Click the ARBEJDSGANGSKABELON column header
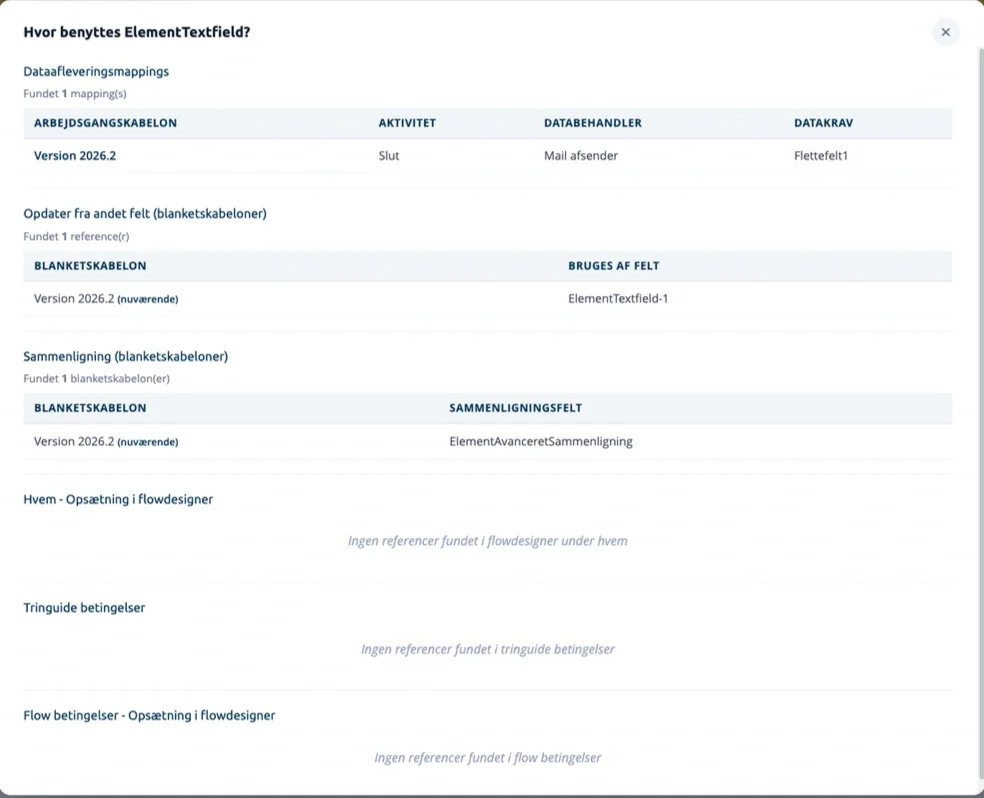This screenshot has height=798, width=984. pos(105,123)
